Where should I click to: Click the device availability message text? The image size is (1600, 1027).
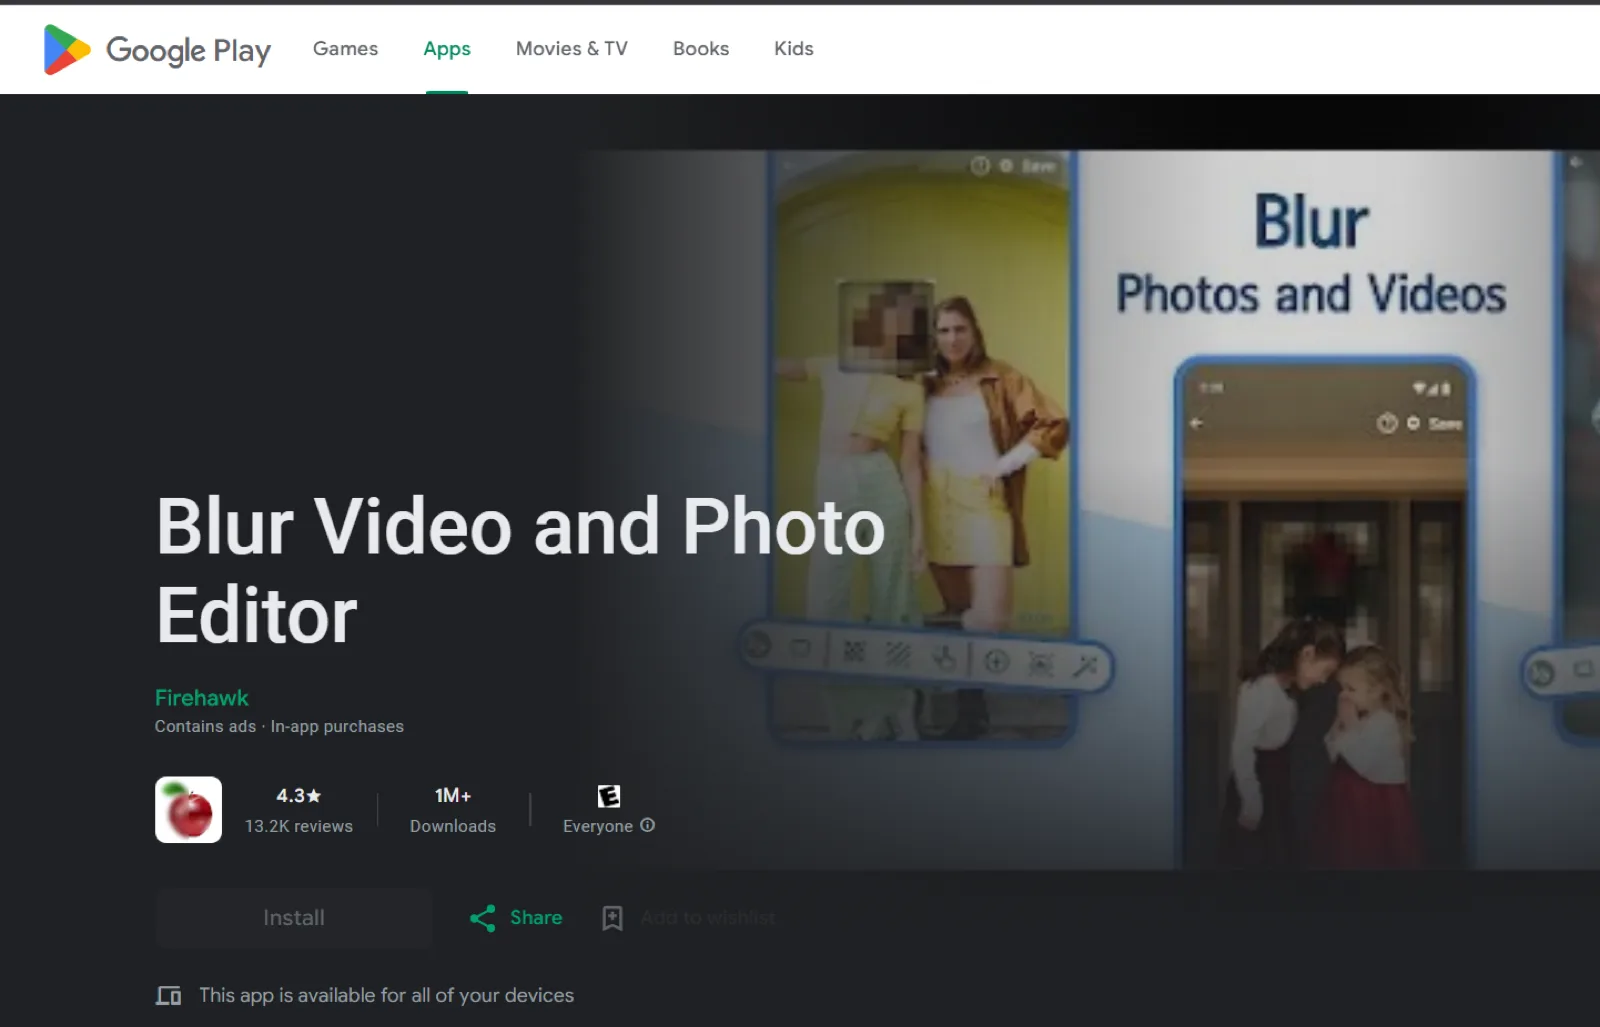[x=386, y=995]
